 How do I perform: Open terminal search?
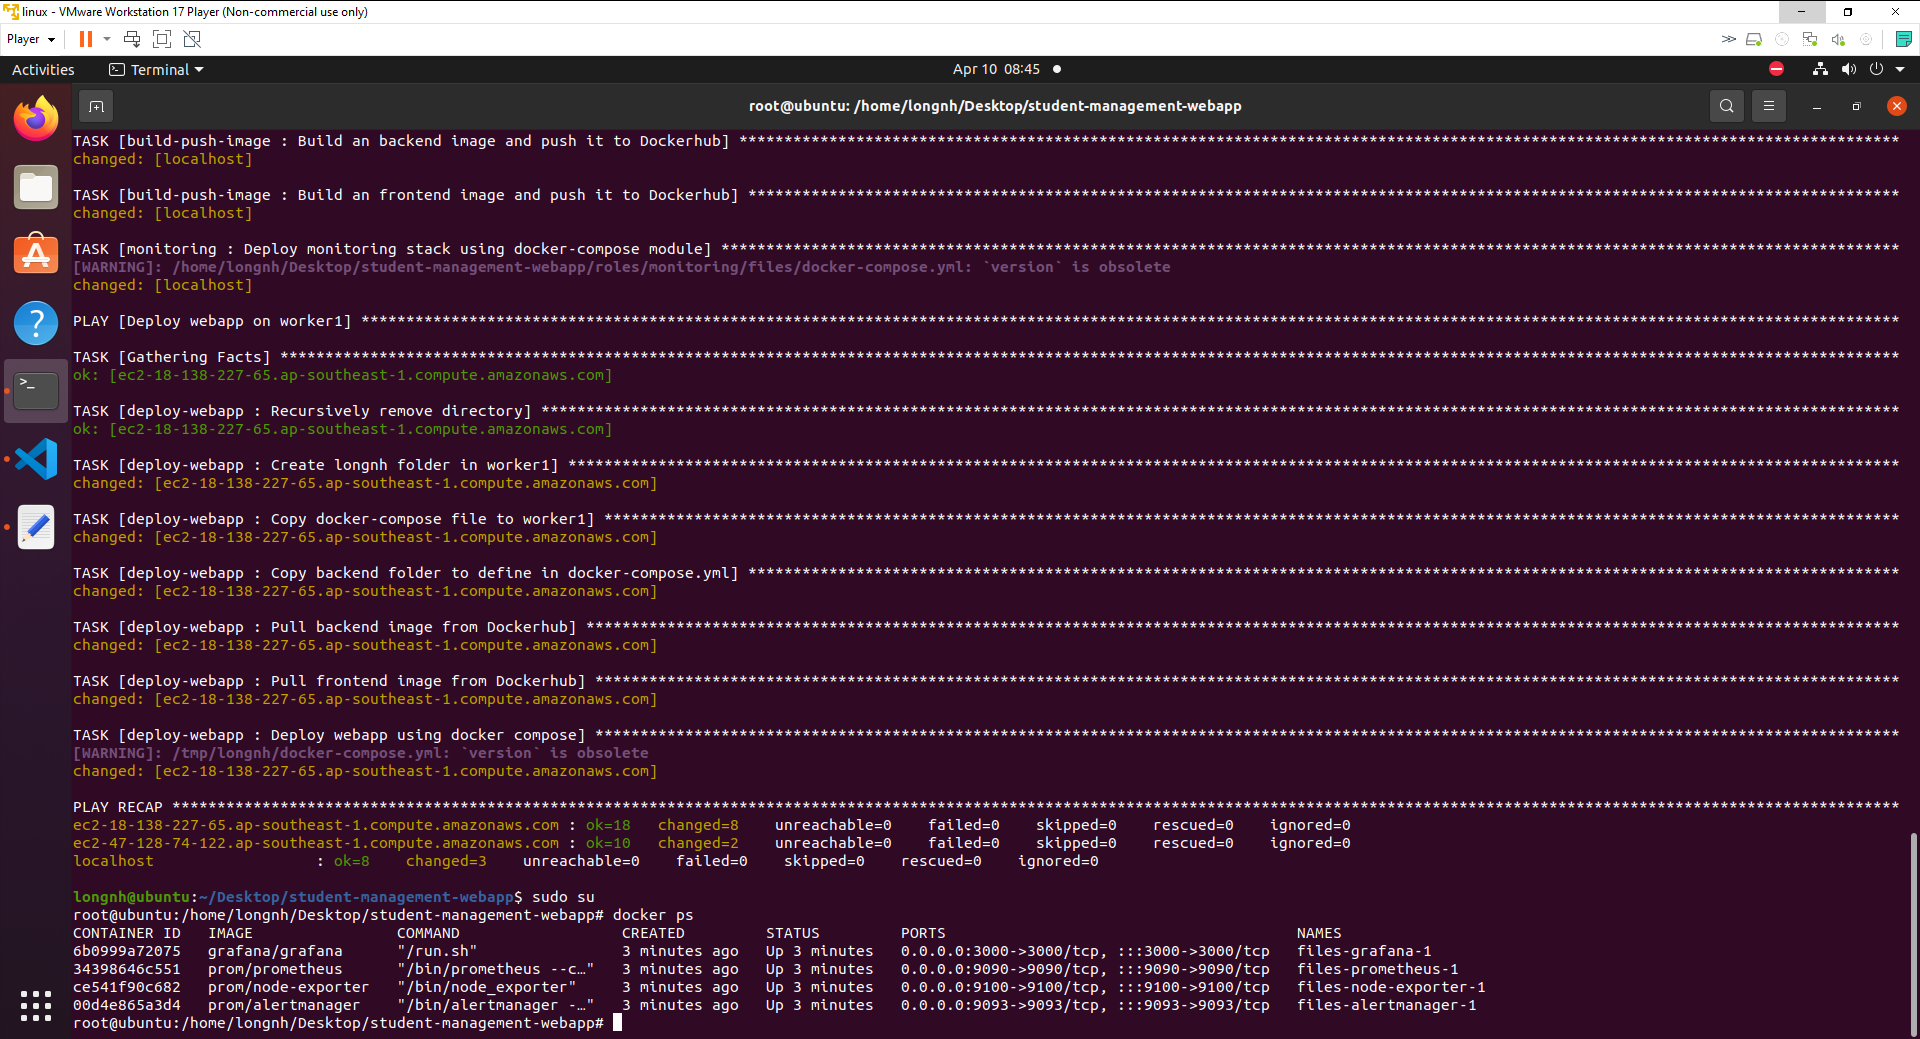pyautogui.click(x=1727, y=106)
